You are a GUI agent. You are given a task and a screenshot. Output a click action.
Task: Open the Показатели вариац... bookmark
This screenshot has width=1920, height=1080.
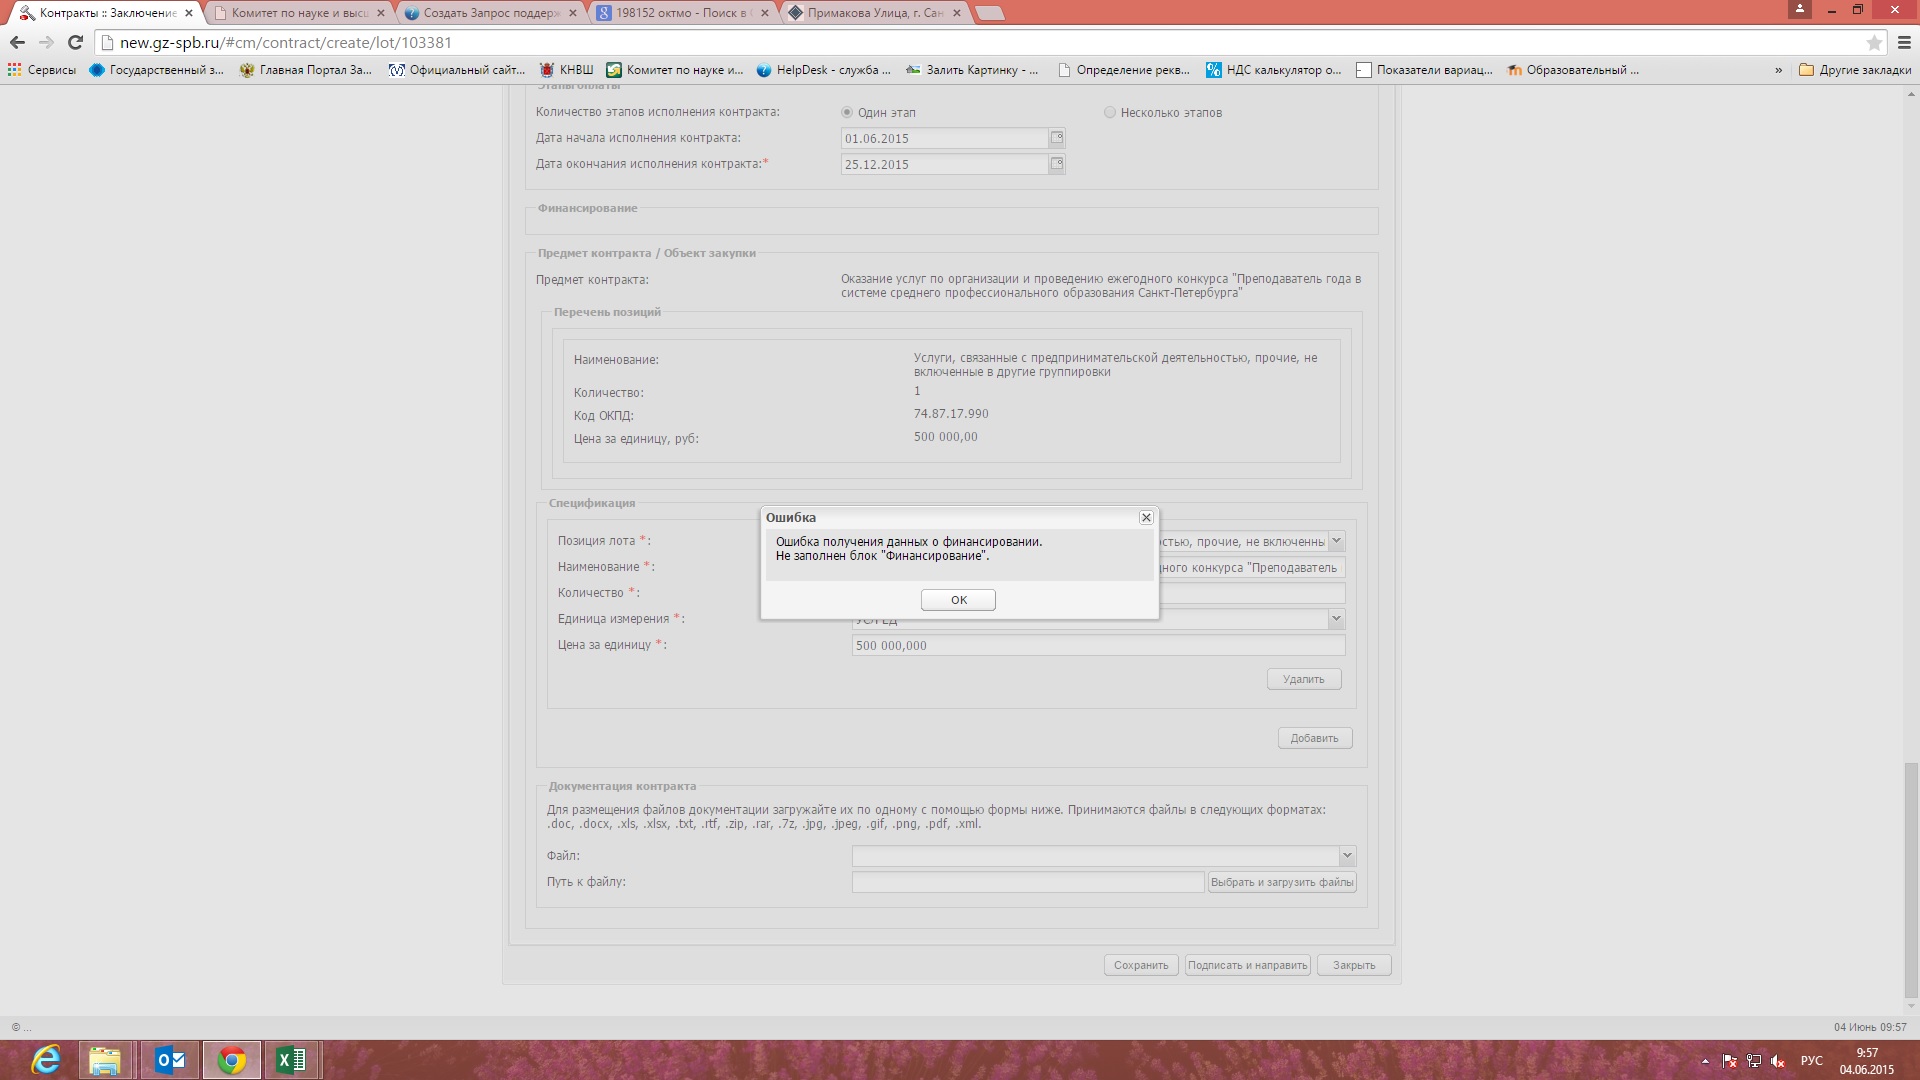click(1424, 70)
